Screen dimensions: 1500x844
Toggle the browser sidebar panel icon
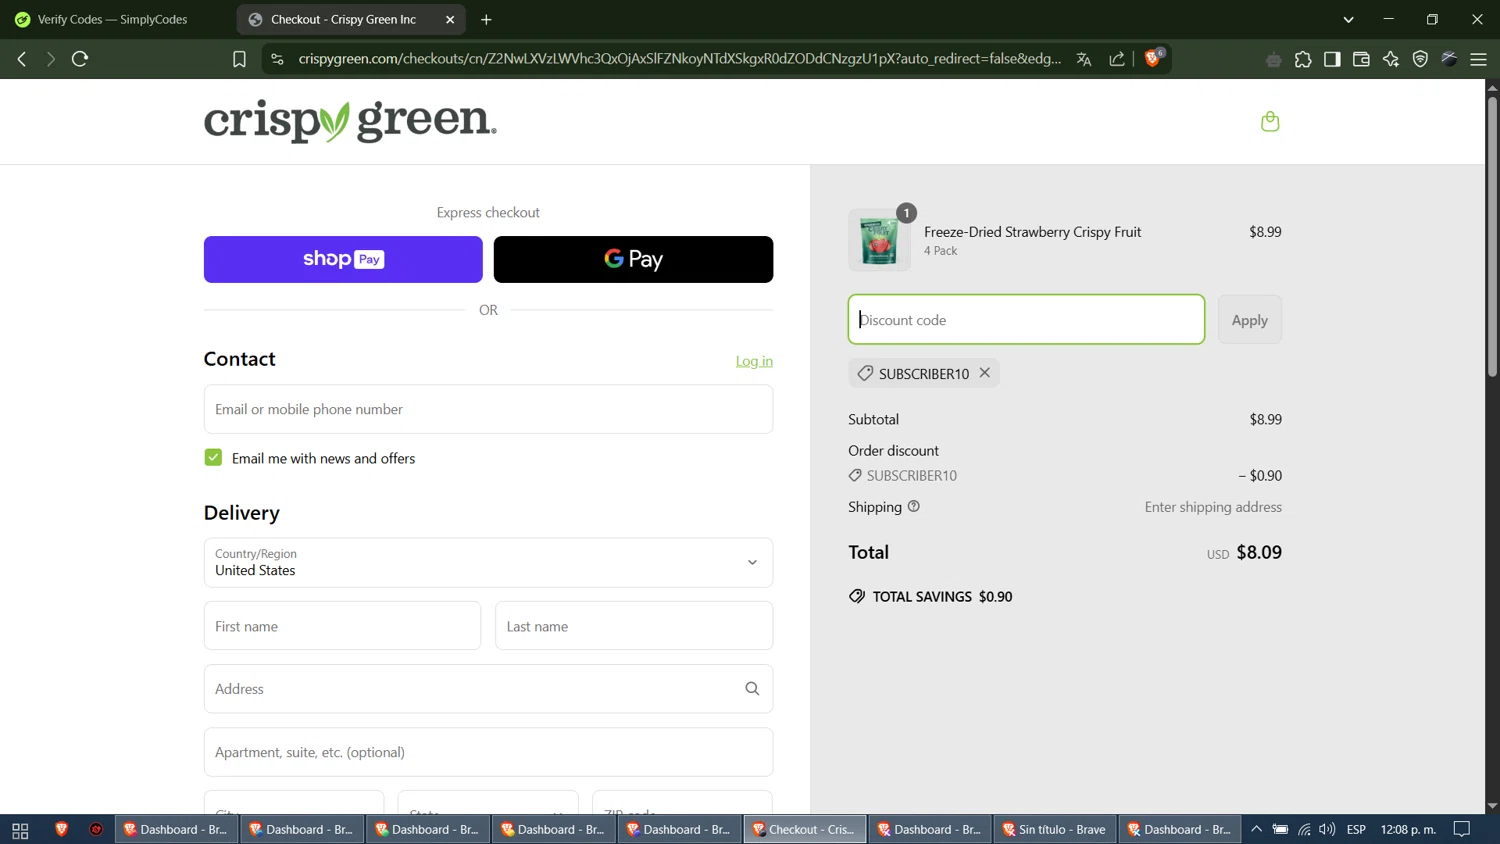1332,60
